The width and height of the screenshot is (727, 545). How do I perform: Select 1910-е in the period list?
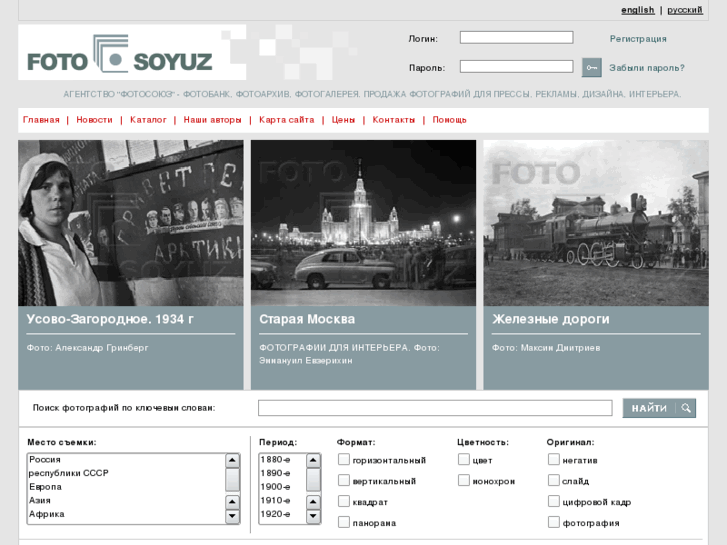[282, 500]
